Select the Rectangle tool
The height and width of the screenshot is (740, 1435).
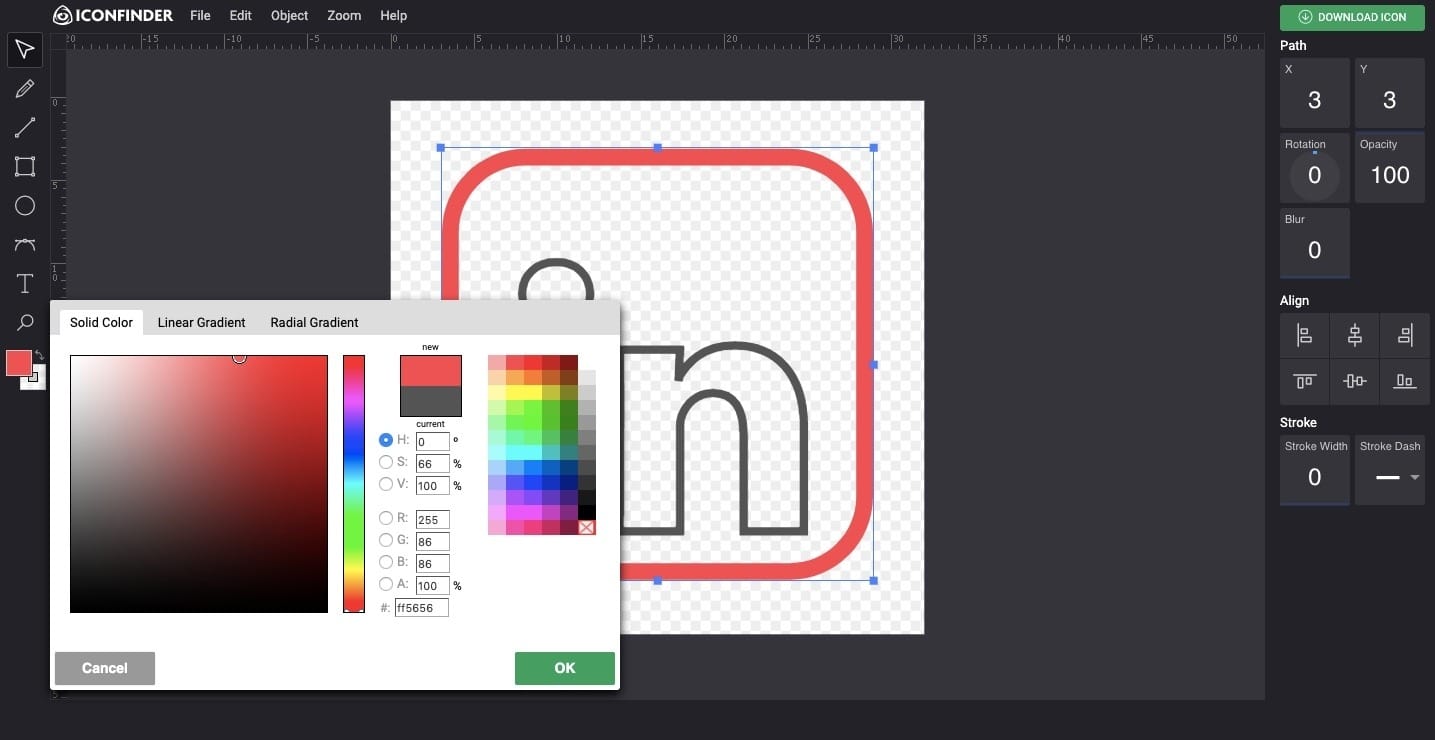coord(25,167)
